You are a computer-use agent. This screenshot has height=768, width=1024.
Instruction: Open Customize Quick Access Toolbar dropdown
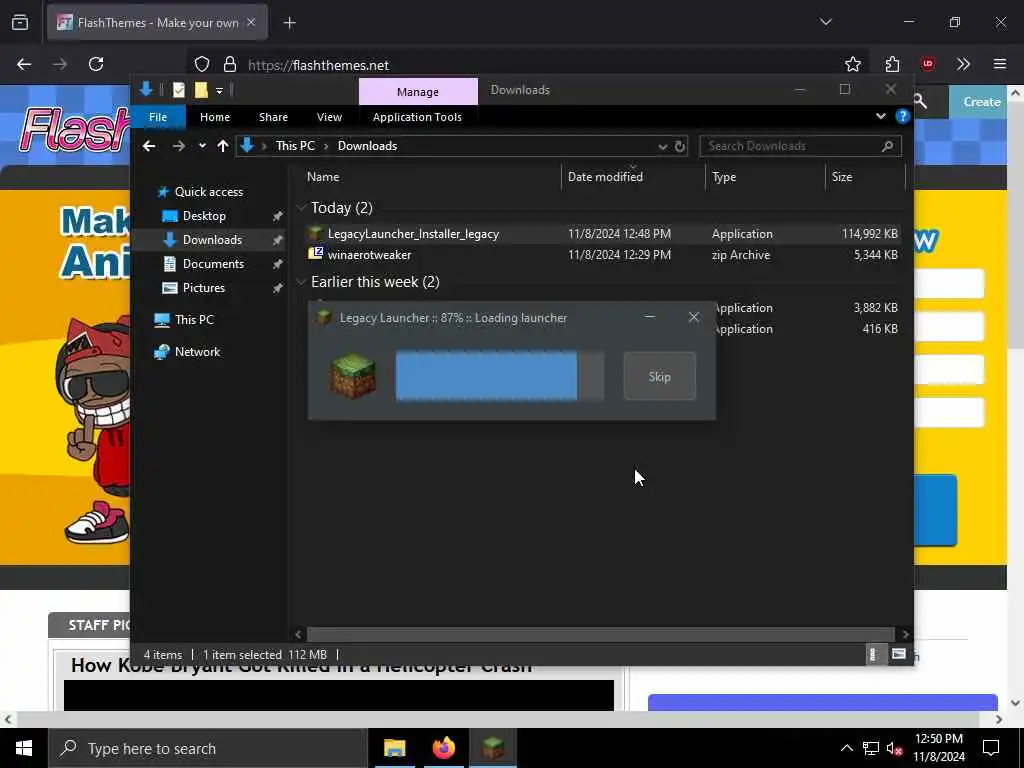219,91
